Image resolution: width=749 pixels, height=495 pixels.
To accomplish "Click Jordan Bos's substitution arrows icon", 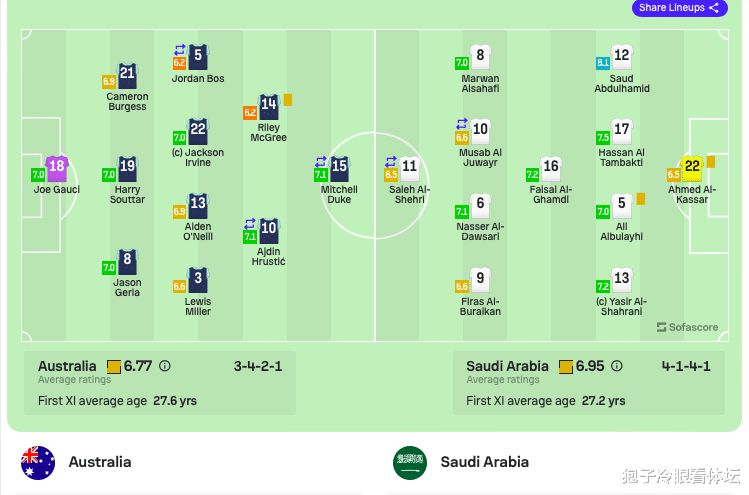I will pyautogui.click(x=180, y=50).
